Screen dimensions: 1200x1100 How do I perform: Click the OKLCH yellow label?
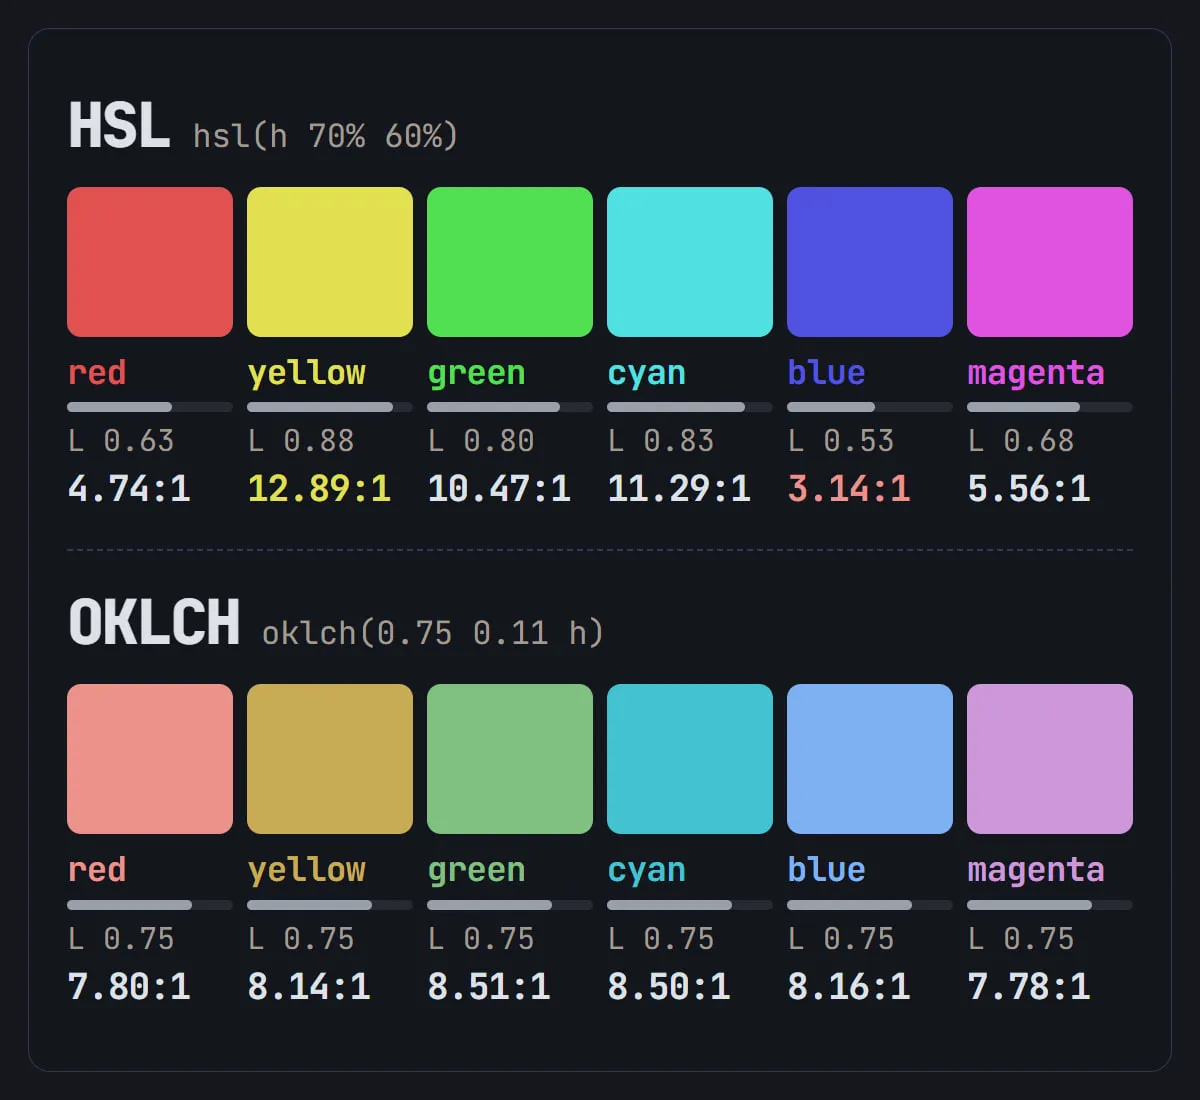(x=307, y=871)
